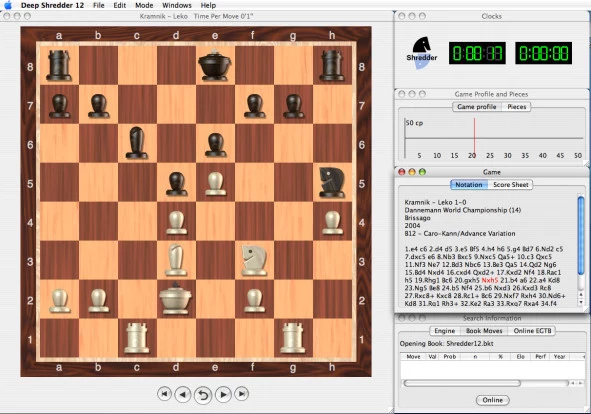Jump to the start of the game
This screenshot has width=591, height=414.
[x=164, y=394]
